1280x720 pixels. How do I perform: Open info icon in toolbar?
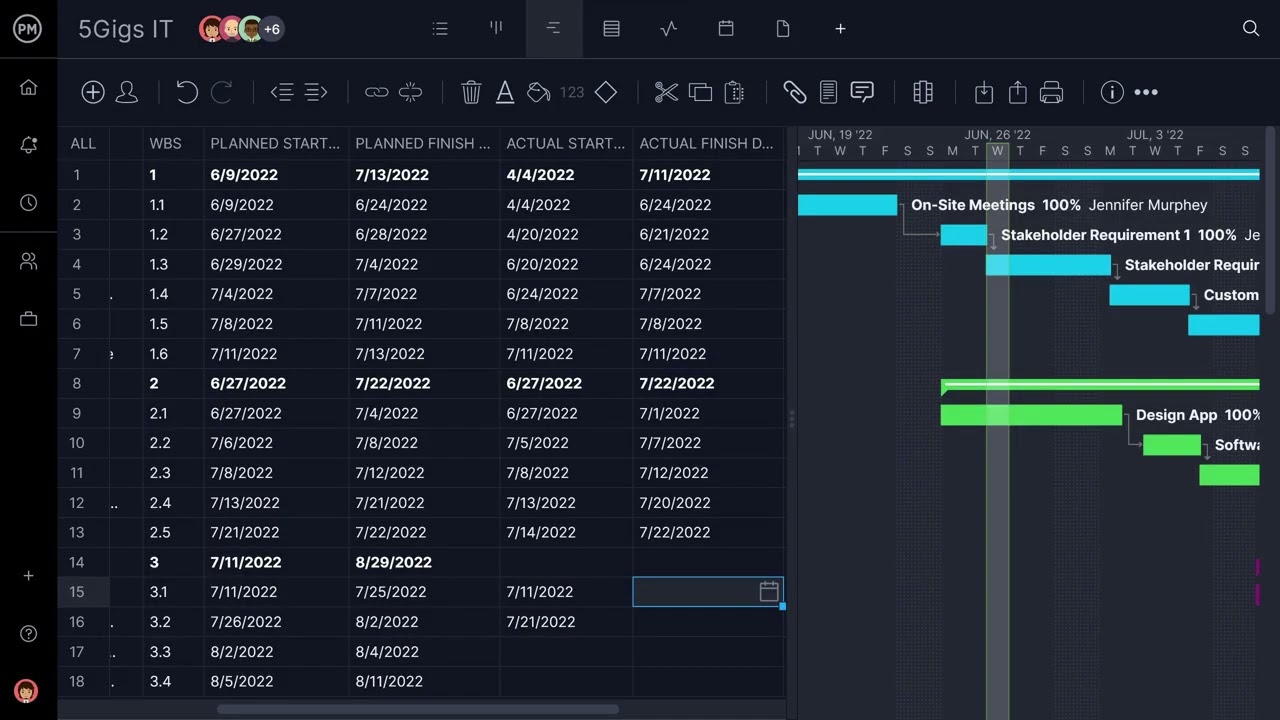[1112, 92]
